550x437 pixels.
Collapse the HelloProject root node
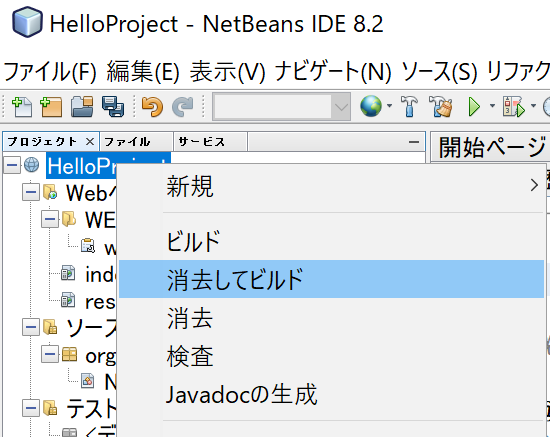point(12,165)
